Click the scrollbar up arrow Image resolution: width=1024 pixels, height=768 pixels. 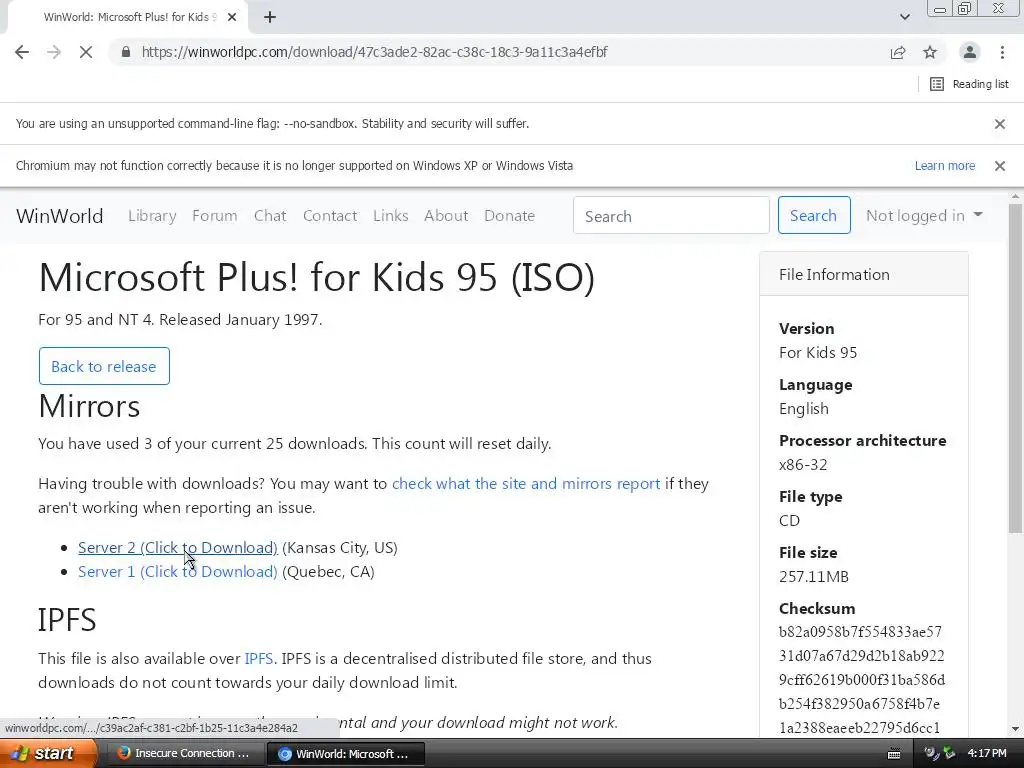(1015, 196)
